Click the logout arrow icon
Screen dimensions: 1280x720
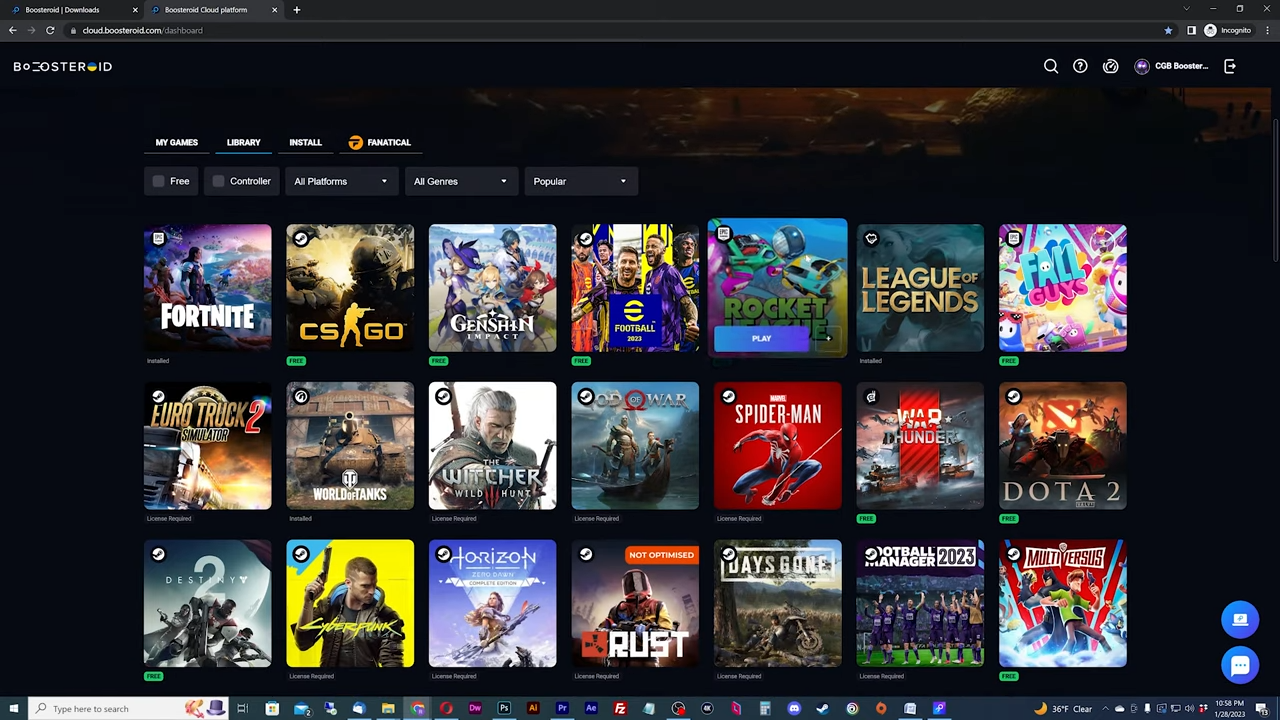pos(1230,66)
